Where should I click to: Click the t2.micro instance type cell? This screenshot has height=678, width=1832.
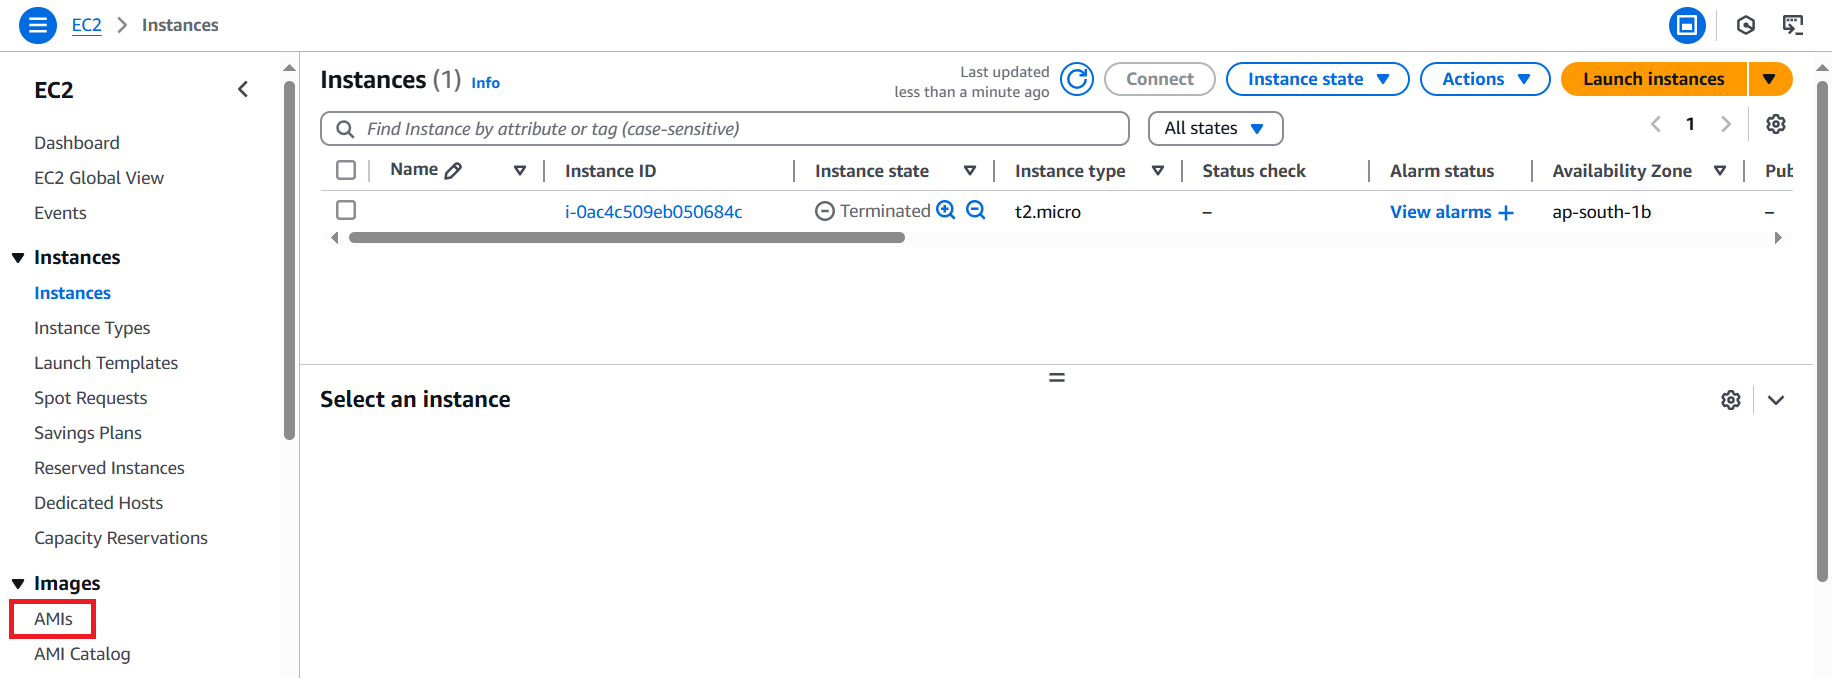coord(1048,212)
